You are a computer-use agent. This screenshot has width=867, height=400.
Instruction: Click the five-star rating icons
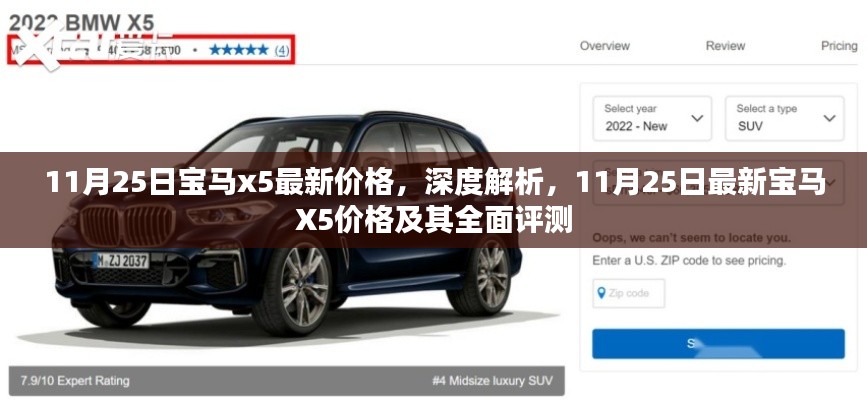[x=239, y=50]
